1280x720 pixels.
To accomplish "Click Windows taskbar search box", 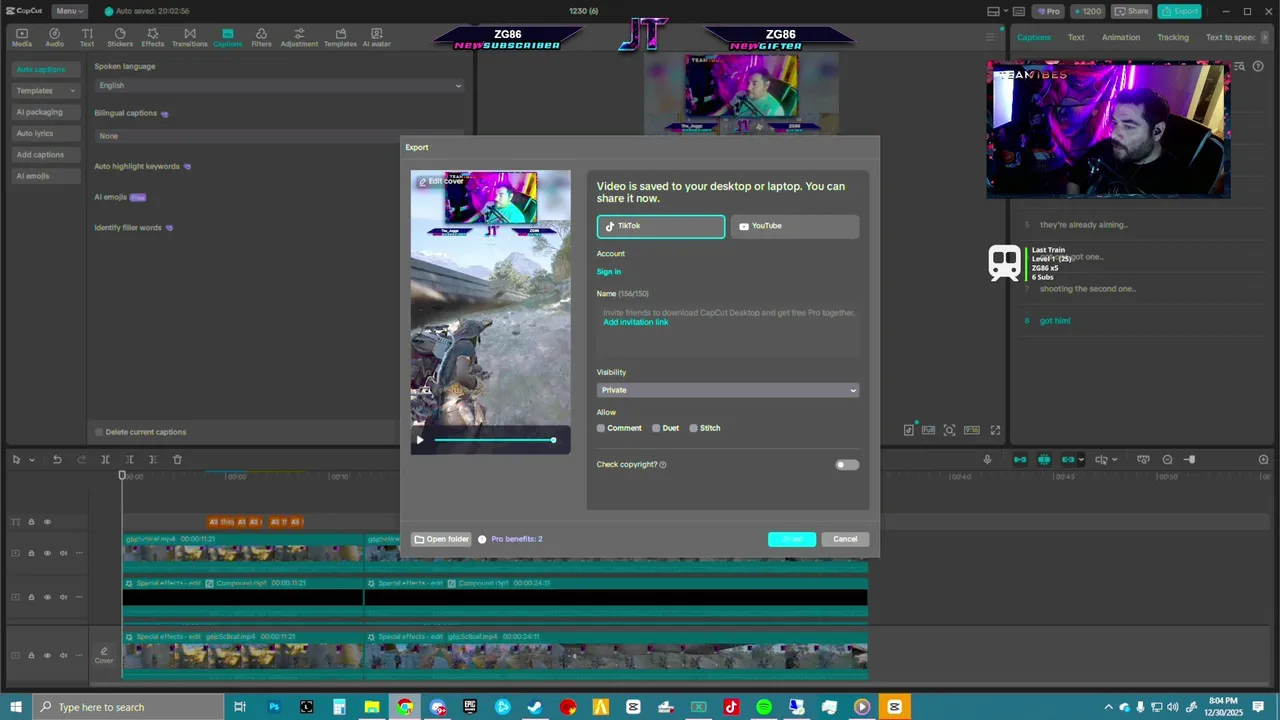I will coord(130,707).
